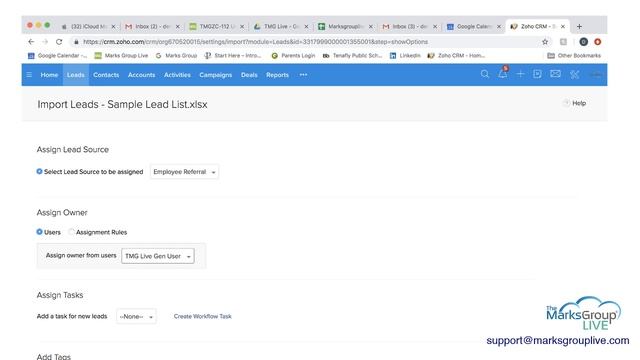
Task: Reload the page with refresh icon
Action: coord(59,42)
